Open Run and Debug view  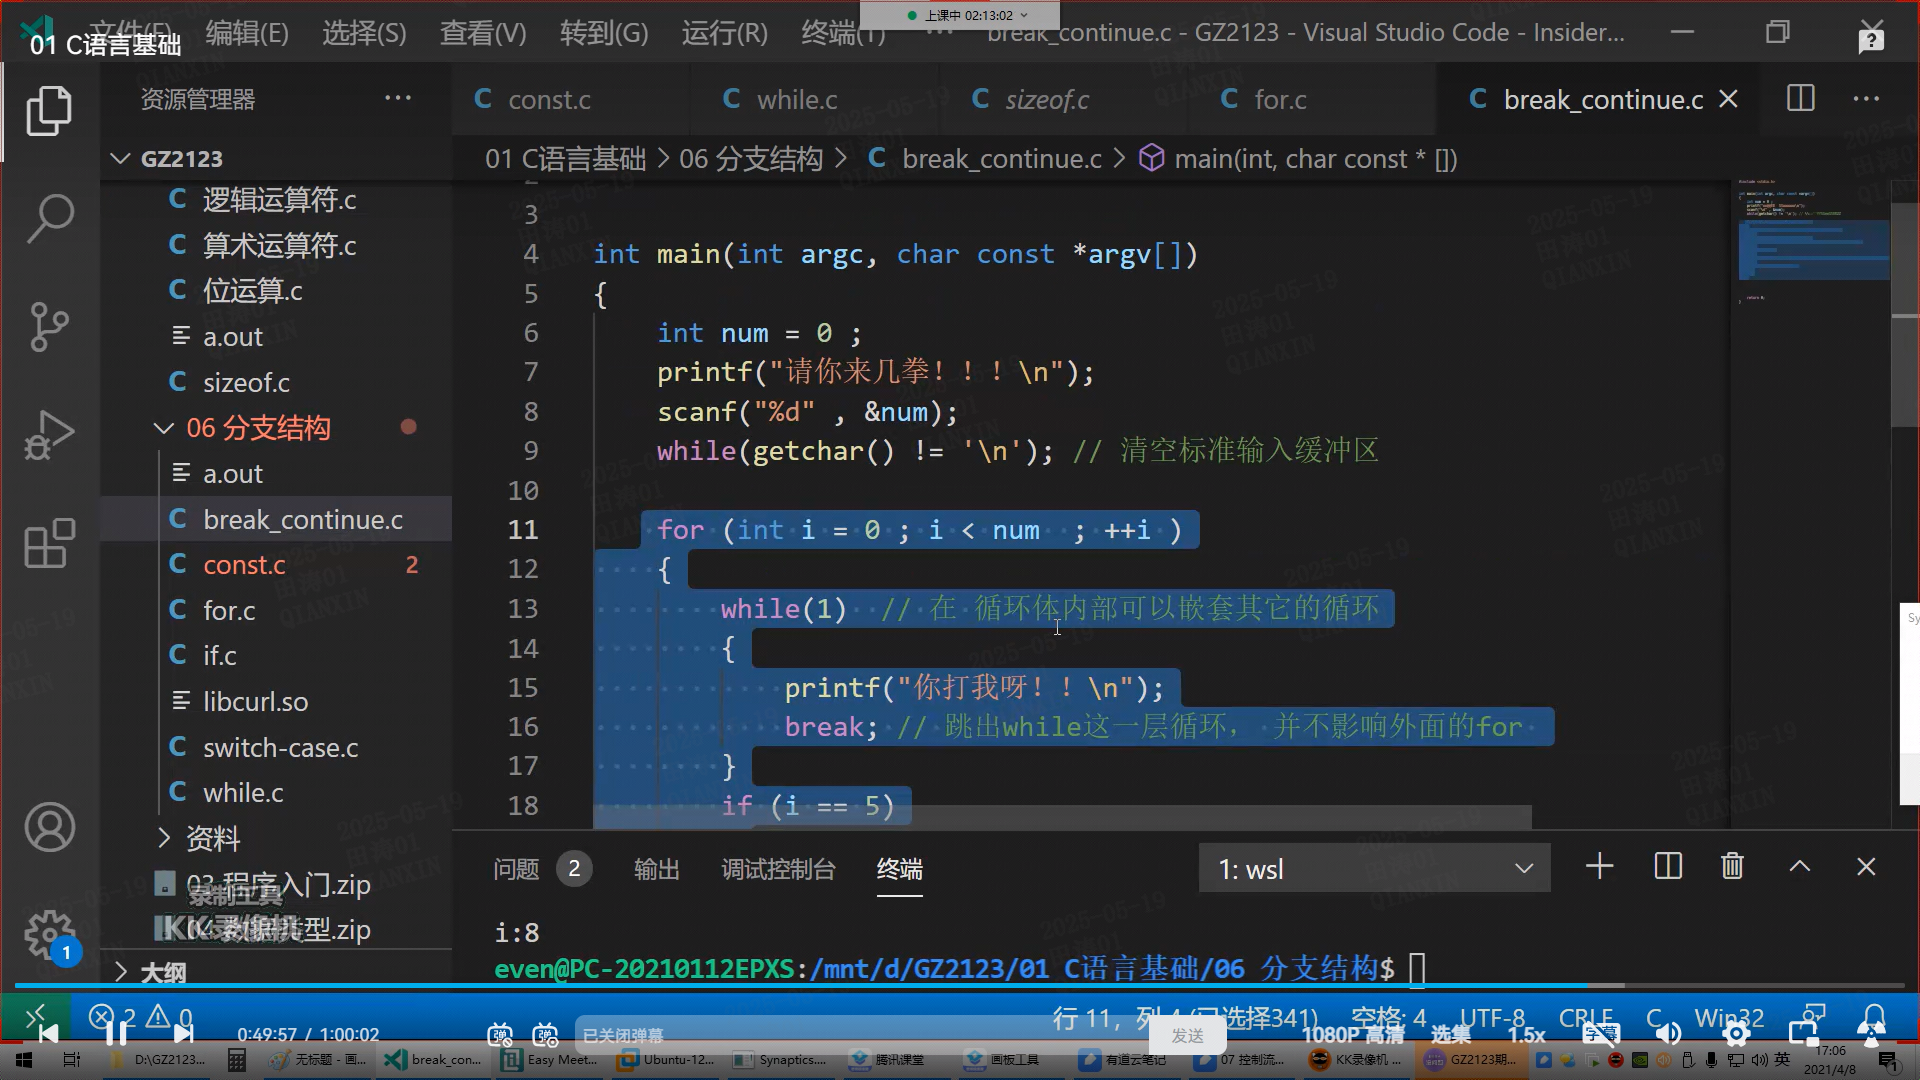pos(49,435)
